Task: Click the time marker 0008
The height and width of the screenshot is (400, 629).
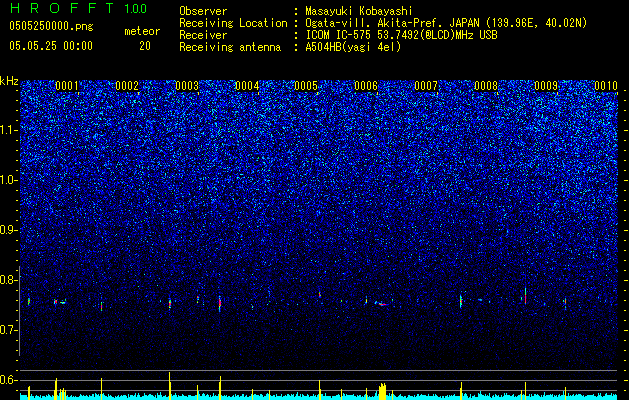Action: pyautogui.click(x=486, y=86)
